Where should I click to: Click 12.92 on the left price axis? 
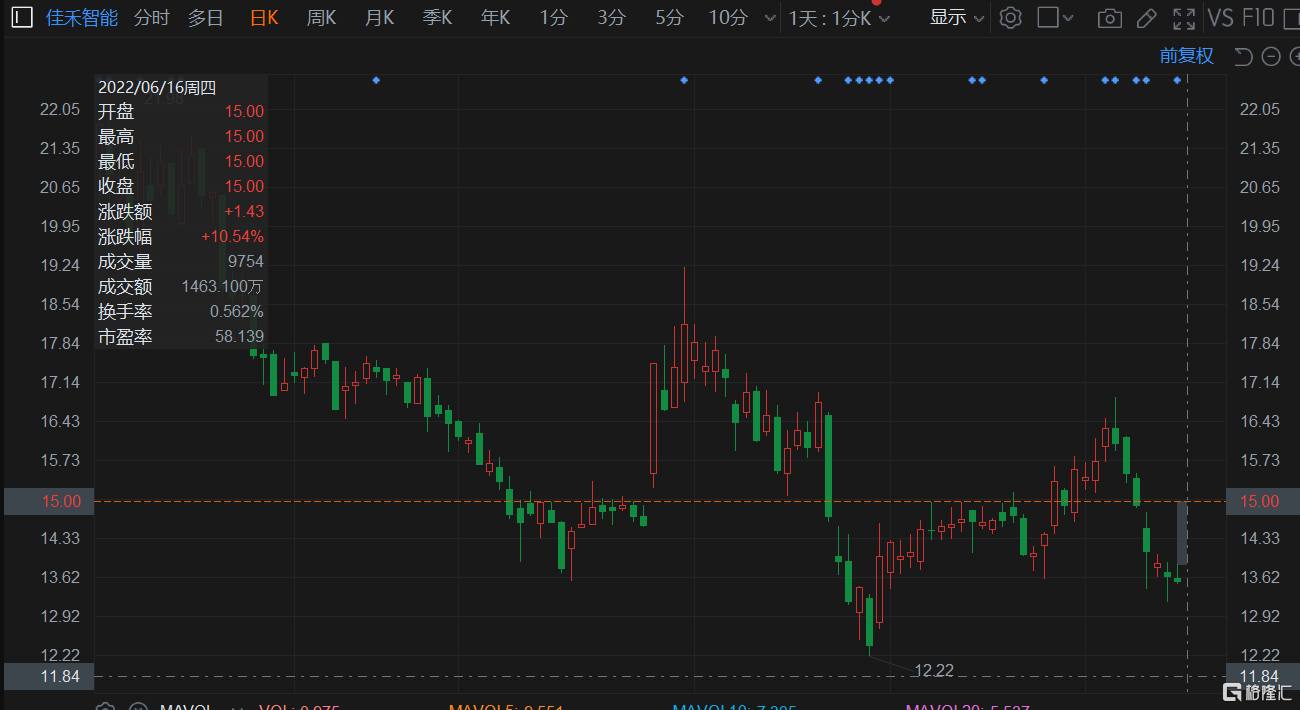point(61,616)
